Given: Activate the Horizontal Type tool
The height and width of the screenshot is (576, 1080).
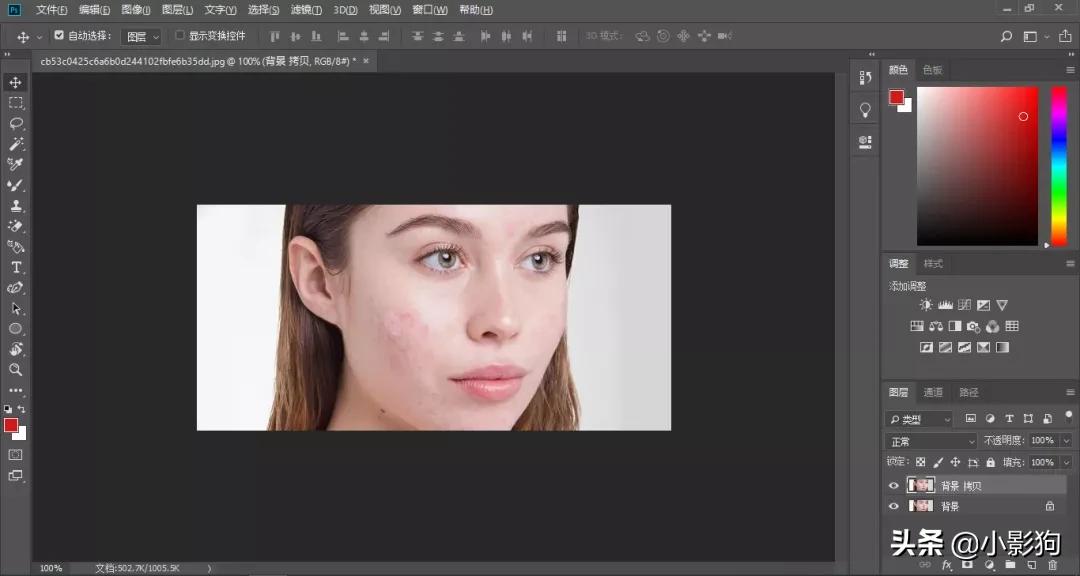Looking at the screenshot, I should (16, 267).
